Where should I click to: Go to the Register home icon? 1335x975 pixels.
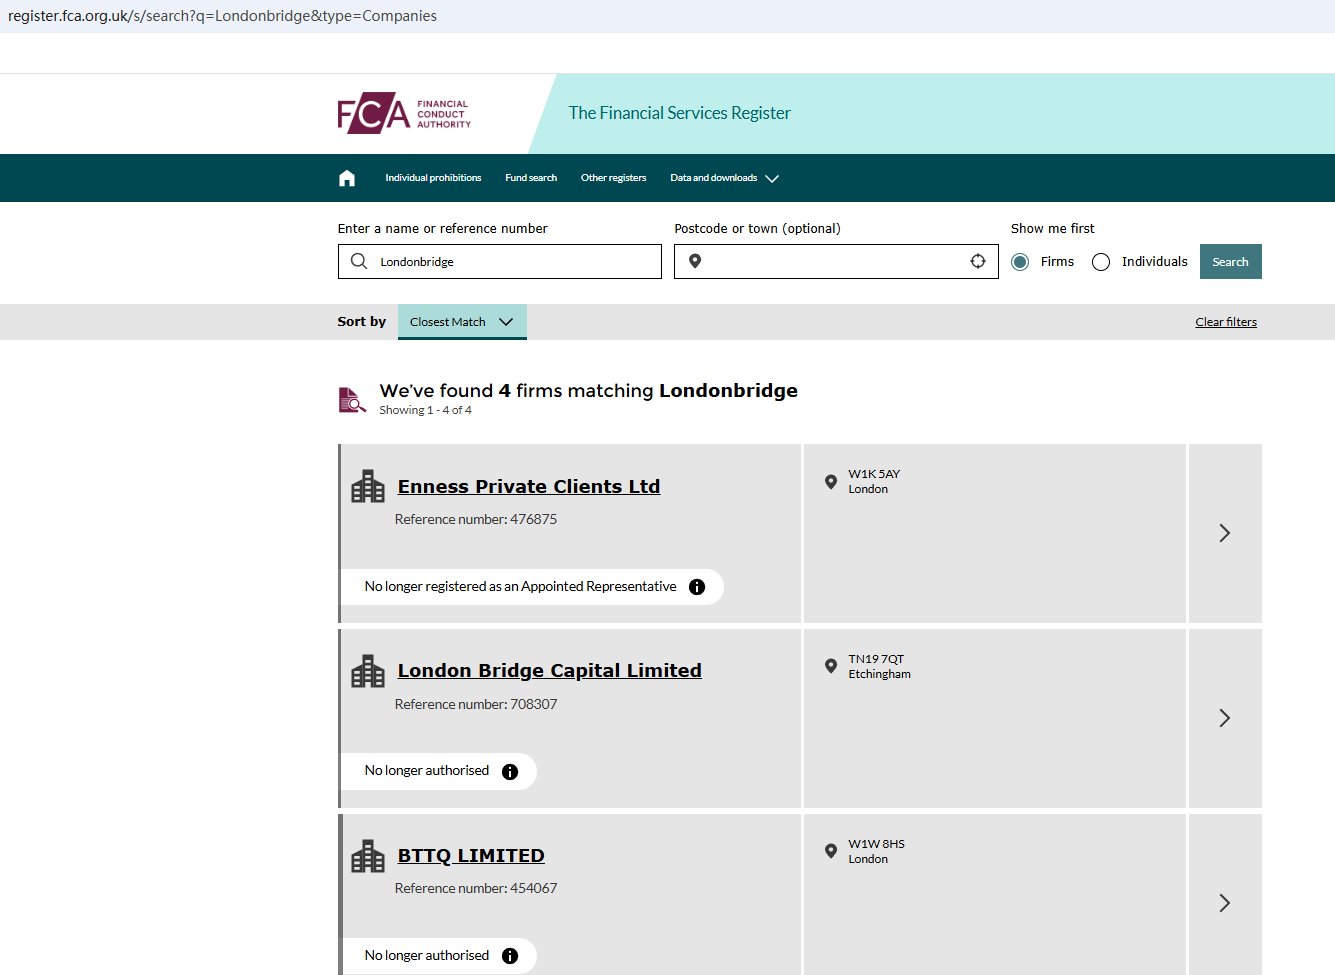[347, 178]
